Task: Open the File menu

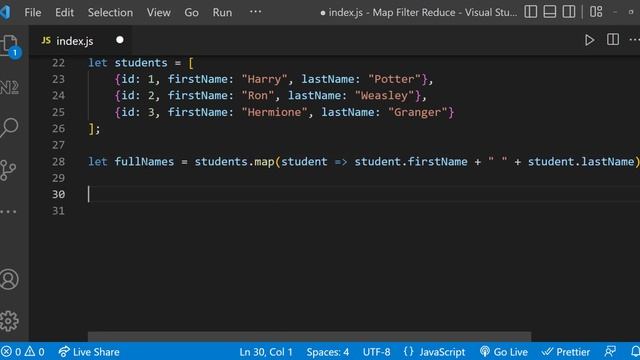Action: pos(33,12)
